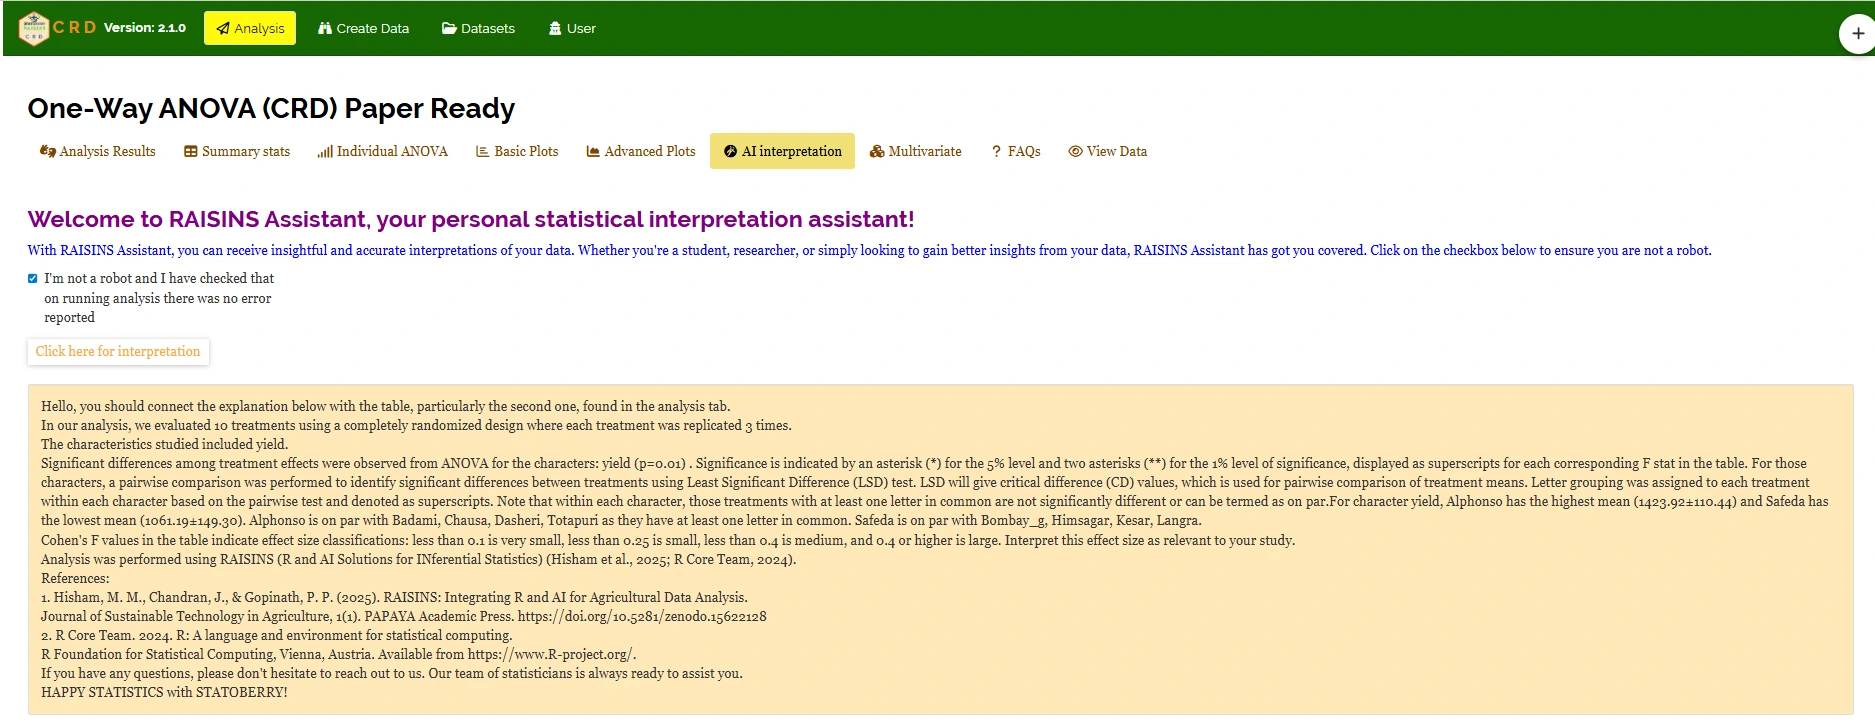Click the Multivariate cubes icon
This screenshot has width=1875, height=725.
tap(877, 152)
